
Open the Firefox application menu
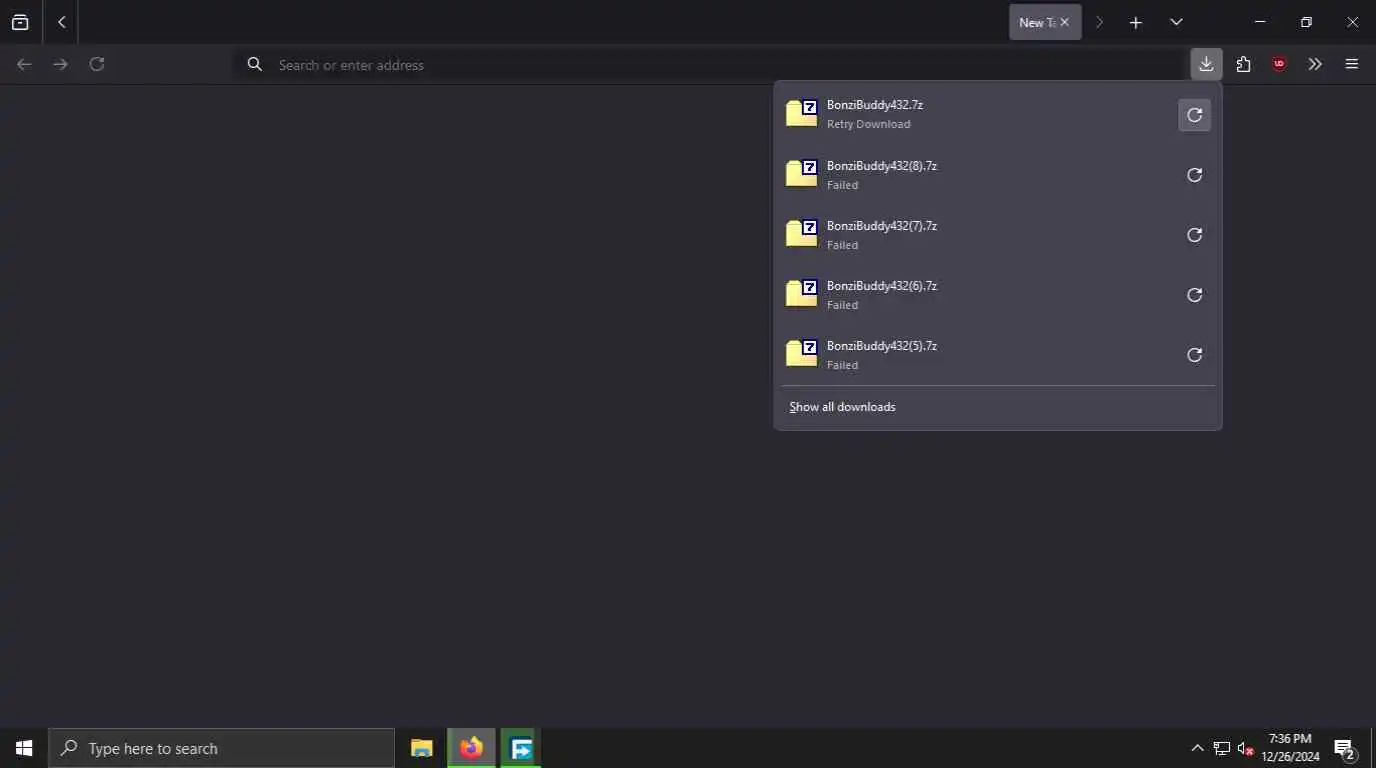[1352, 64]
